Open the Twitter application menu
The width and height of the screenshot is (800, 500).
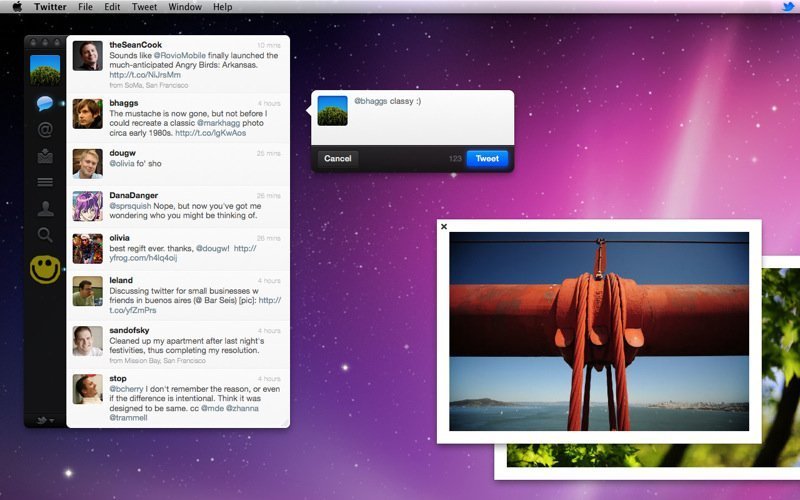coord(50,7)
